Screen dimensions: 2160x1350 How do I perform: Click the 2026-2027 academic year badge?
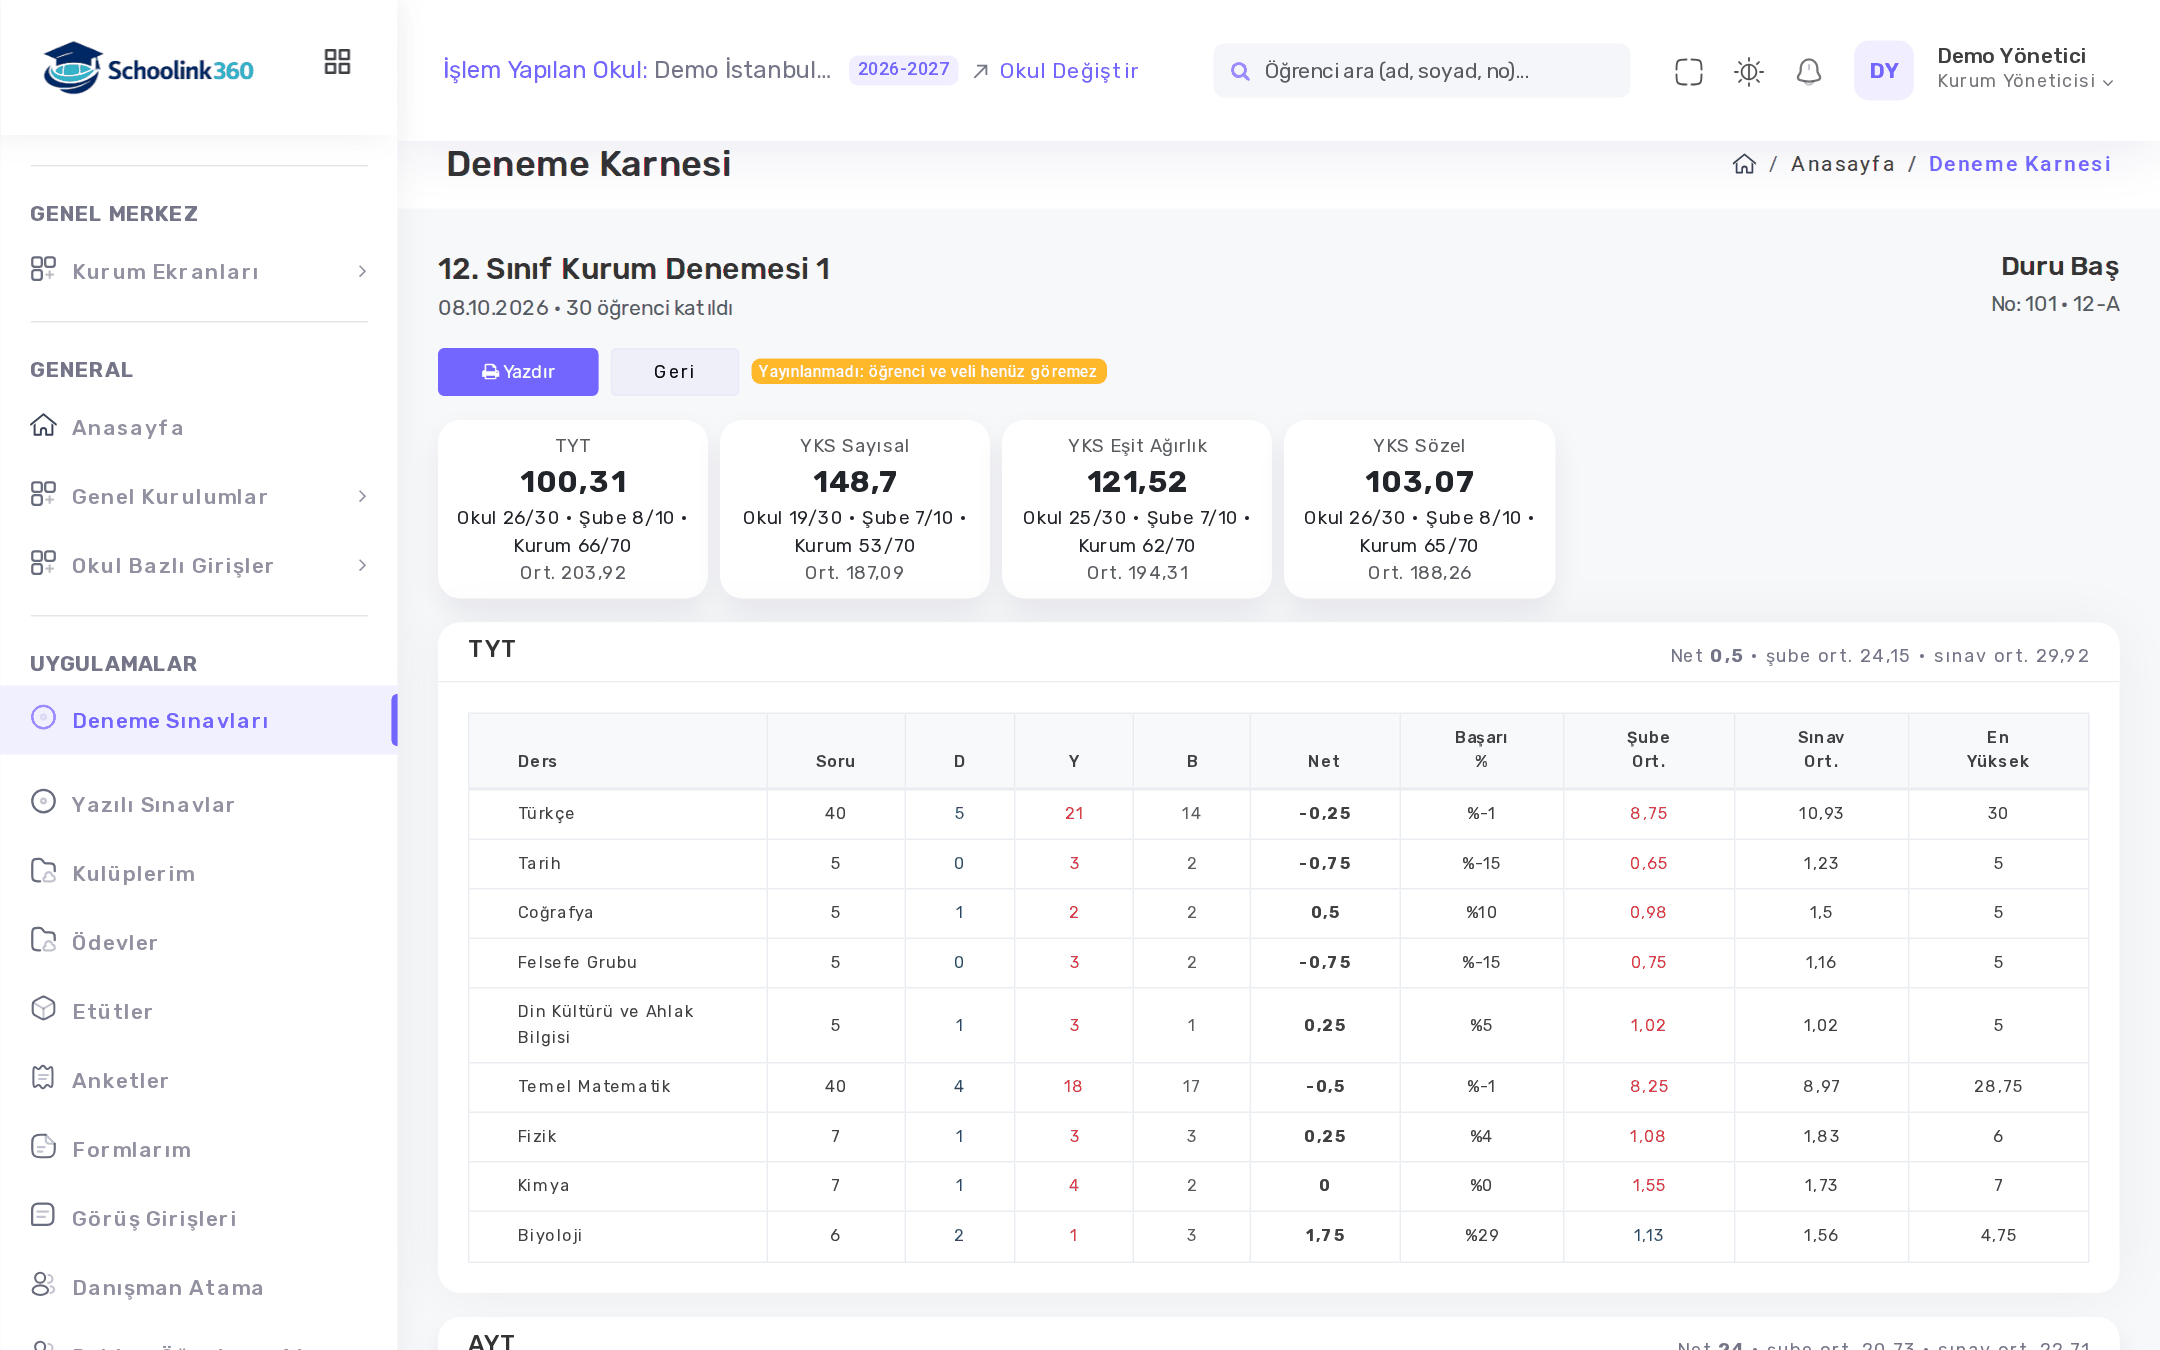click(904, 69)
